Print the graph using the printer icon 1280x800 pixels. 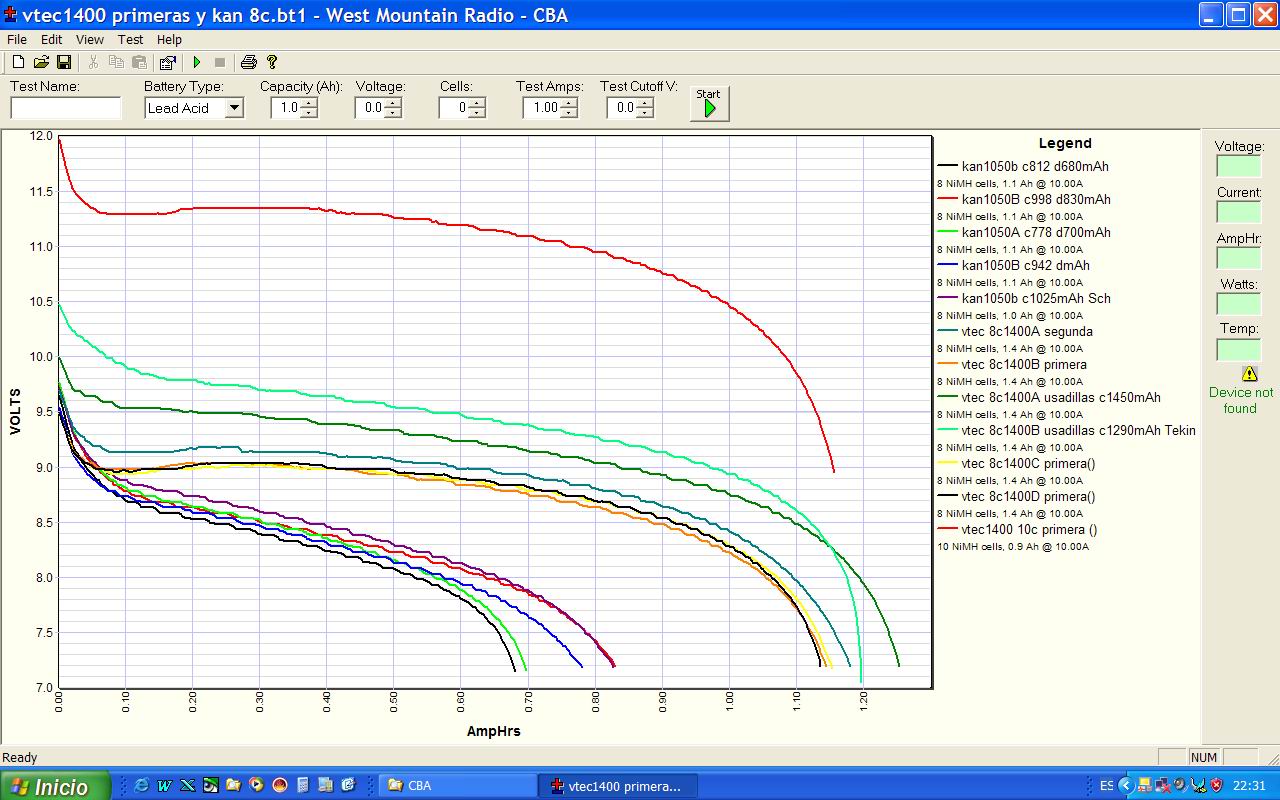248,62
